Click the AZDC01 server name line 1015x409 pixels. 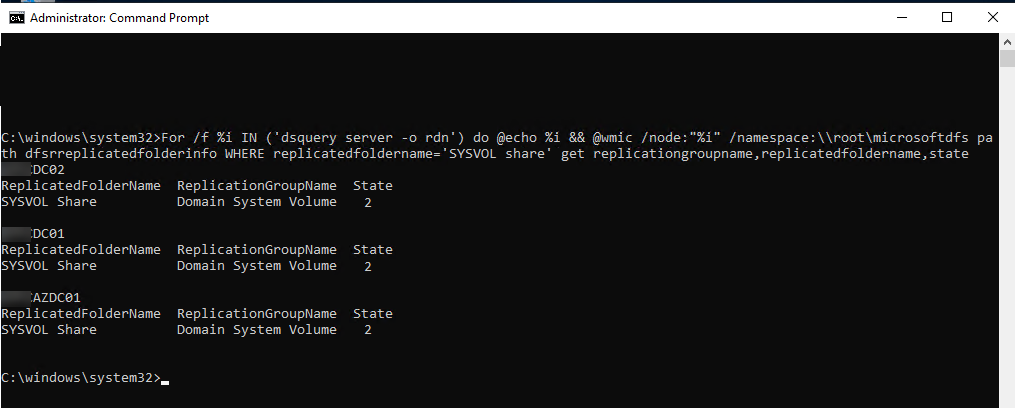pyautogui.click(x=41, y=298)
